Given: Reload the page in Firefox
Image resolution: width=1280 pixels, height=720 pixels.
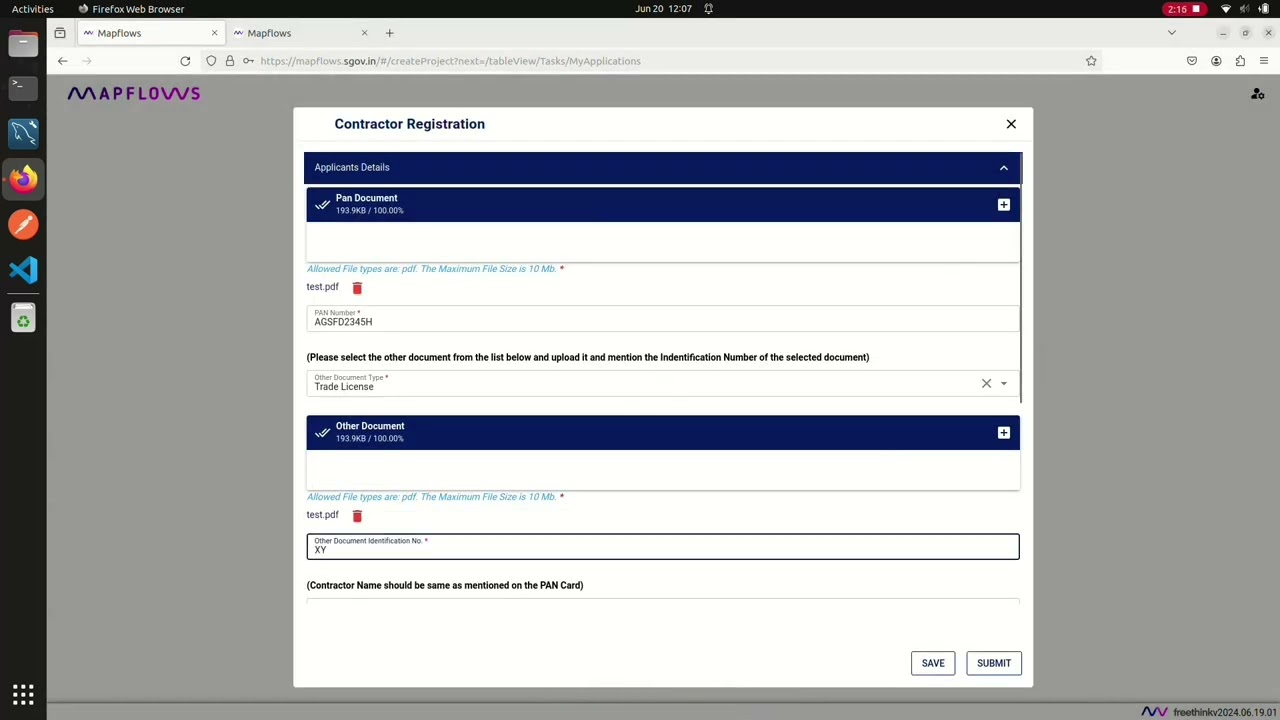Looking at the screenshot, I should tap(185, 61).
